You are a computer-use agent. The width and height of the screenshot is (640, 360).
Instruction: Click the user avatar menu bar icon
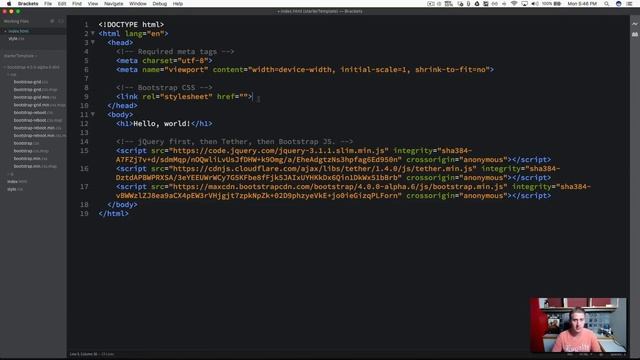click(x=619, y=4)
